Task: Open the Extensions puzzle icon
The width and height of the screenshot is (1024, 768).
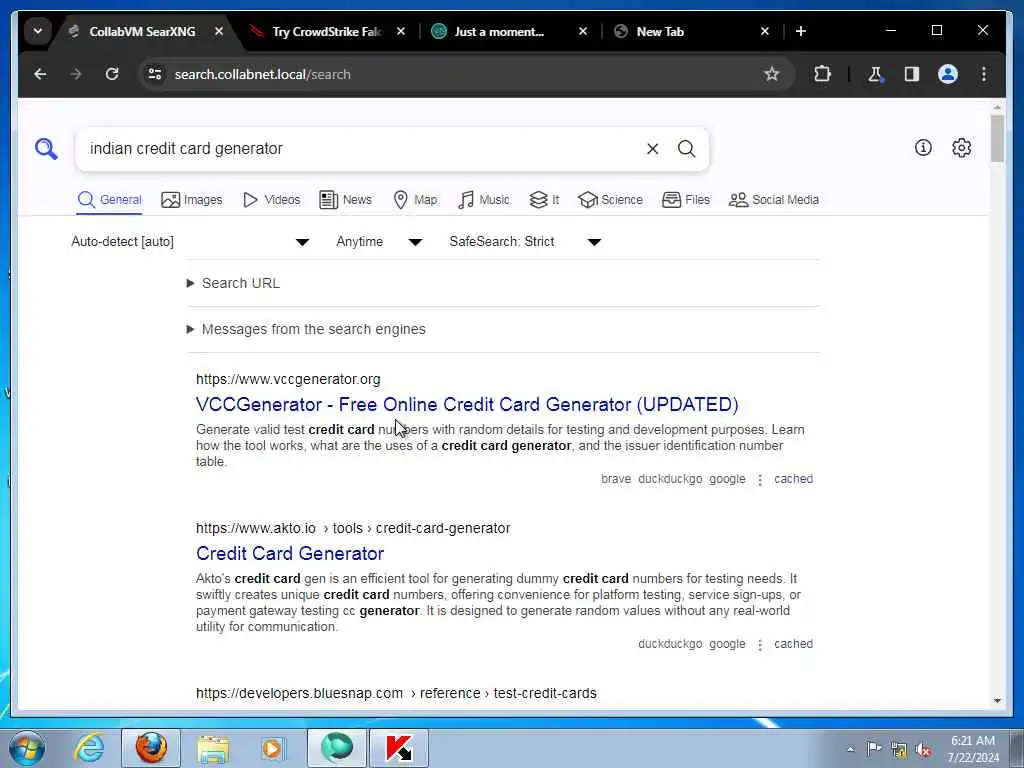Action: (x=822, y=74)
